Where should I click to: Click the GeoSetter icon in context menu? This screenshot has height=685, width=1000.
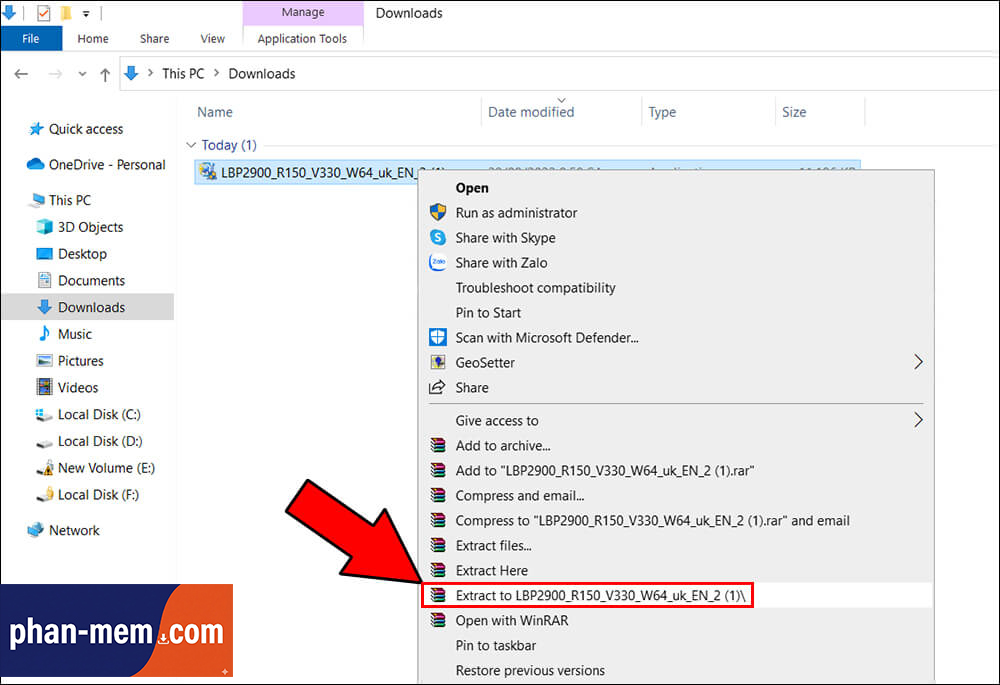pyautogui.click(x=437, y=363)
